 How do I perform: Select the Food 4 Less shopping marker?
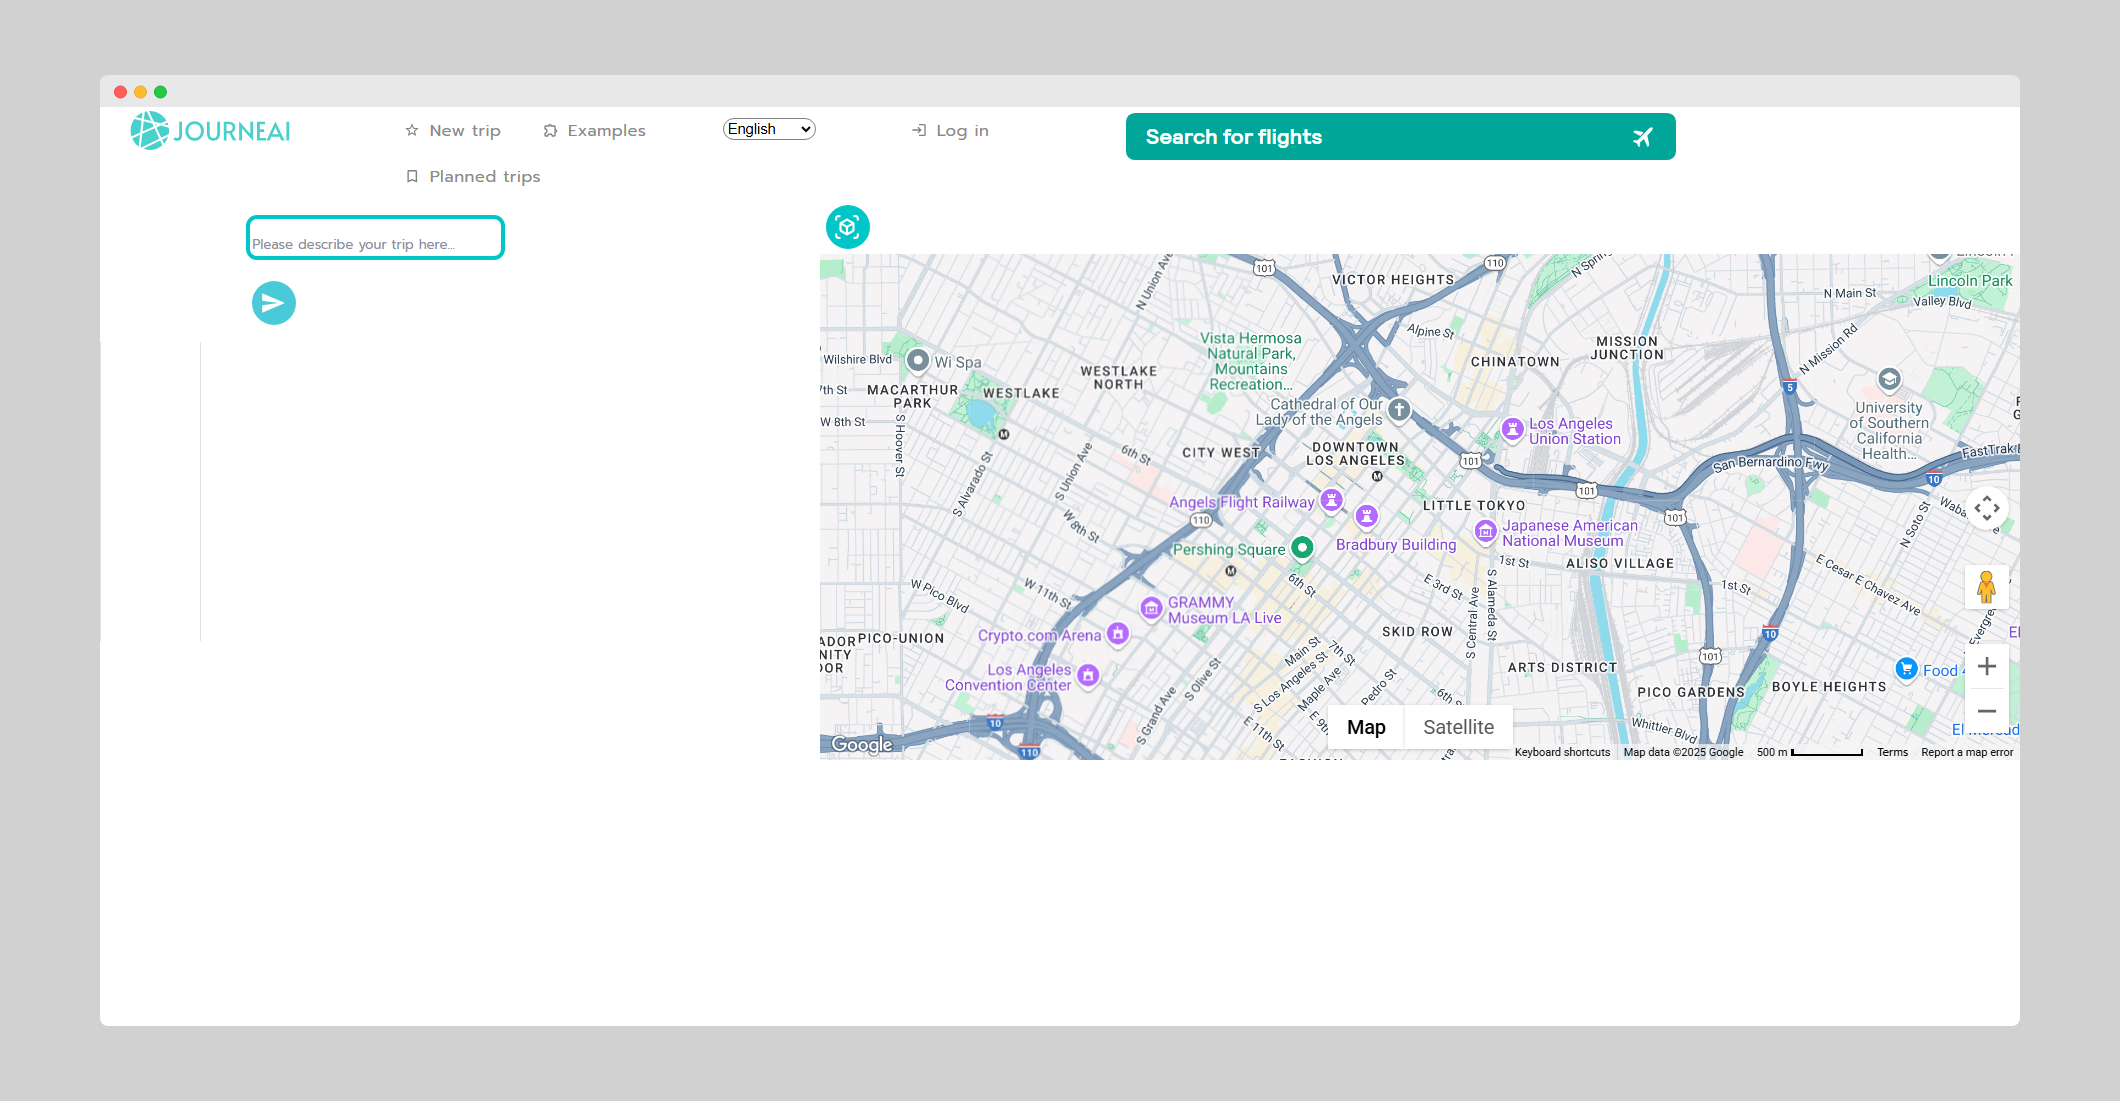point(1907,669)
